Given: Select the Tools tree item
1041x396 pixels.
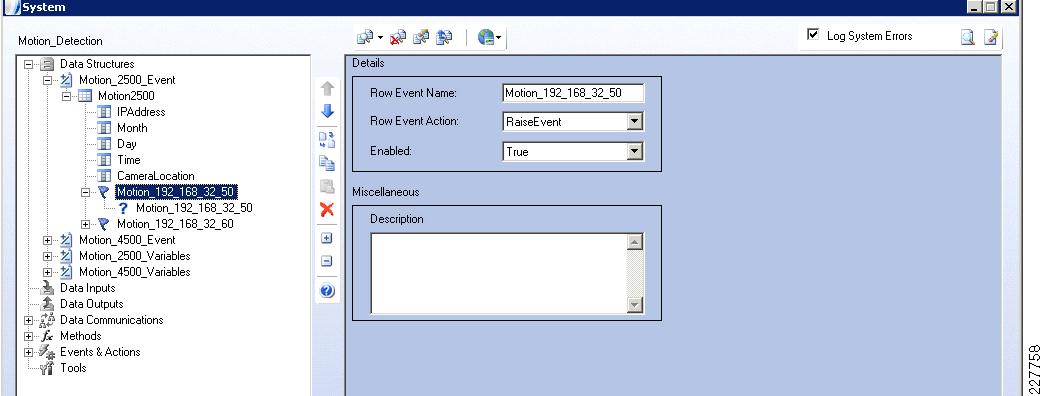Looking at the screenshot, I should pyautogui.click(x=73, y=368).
